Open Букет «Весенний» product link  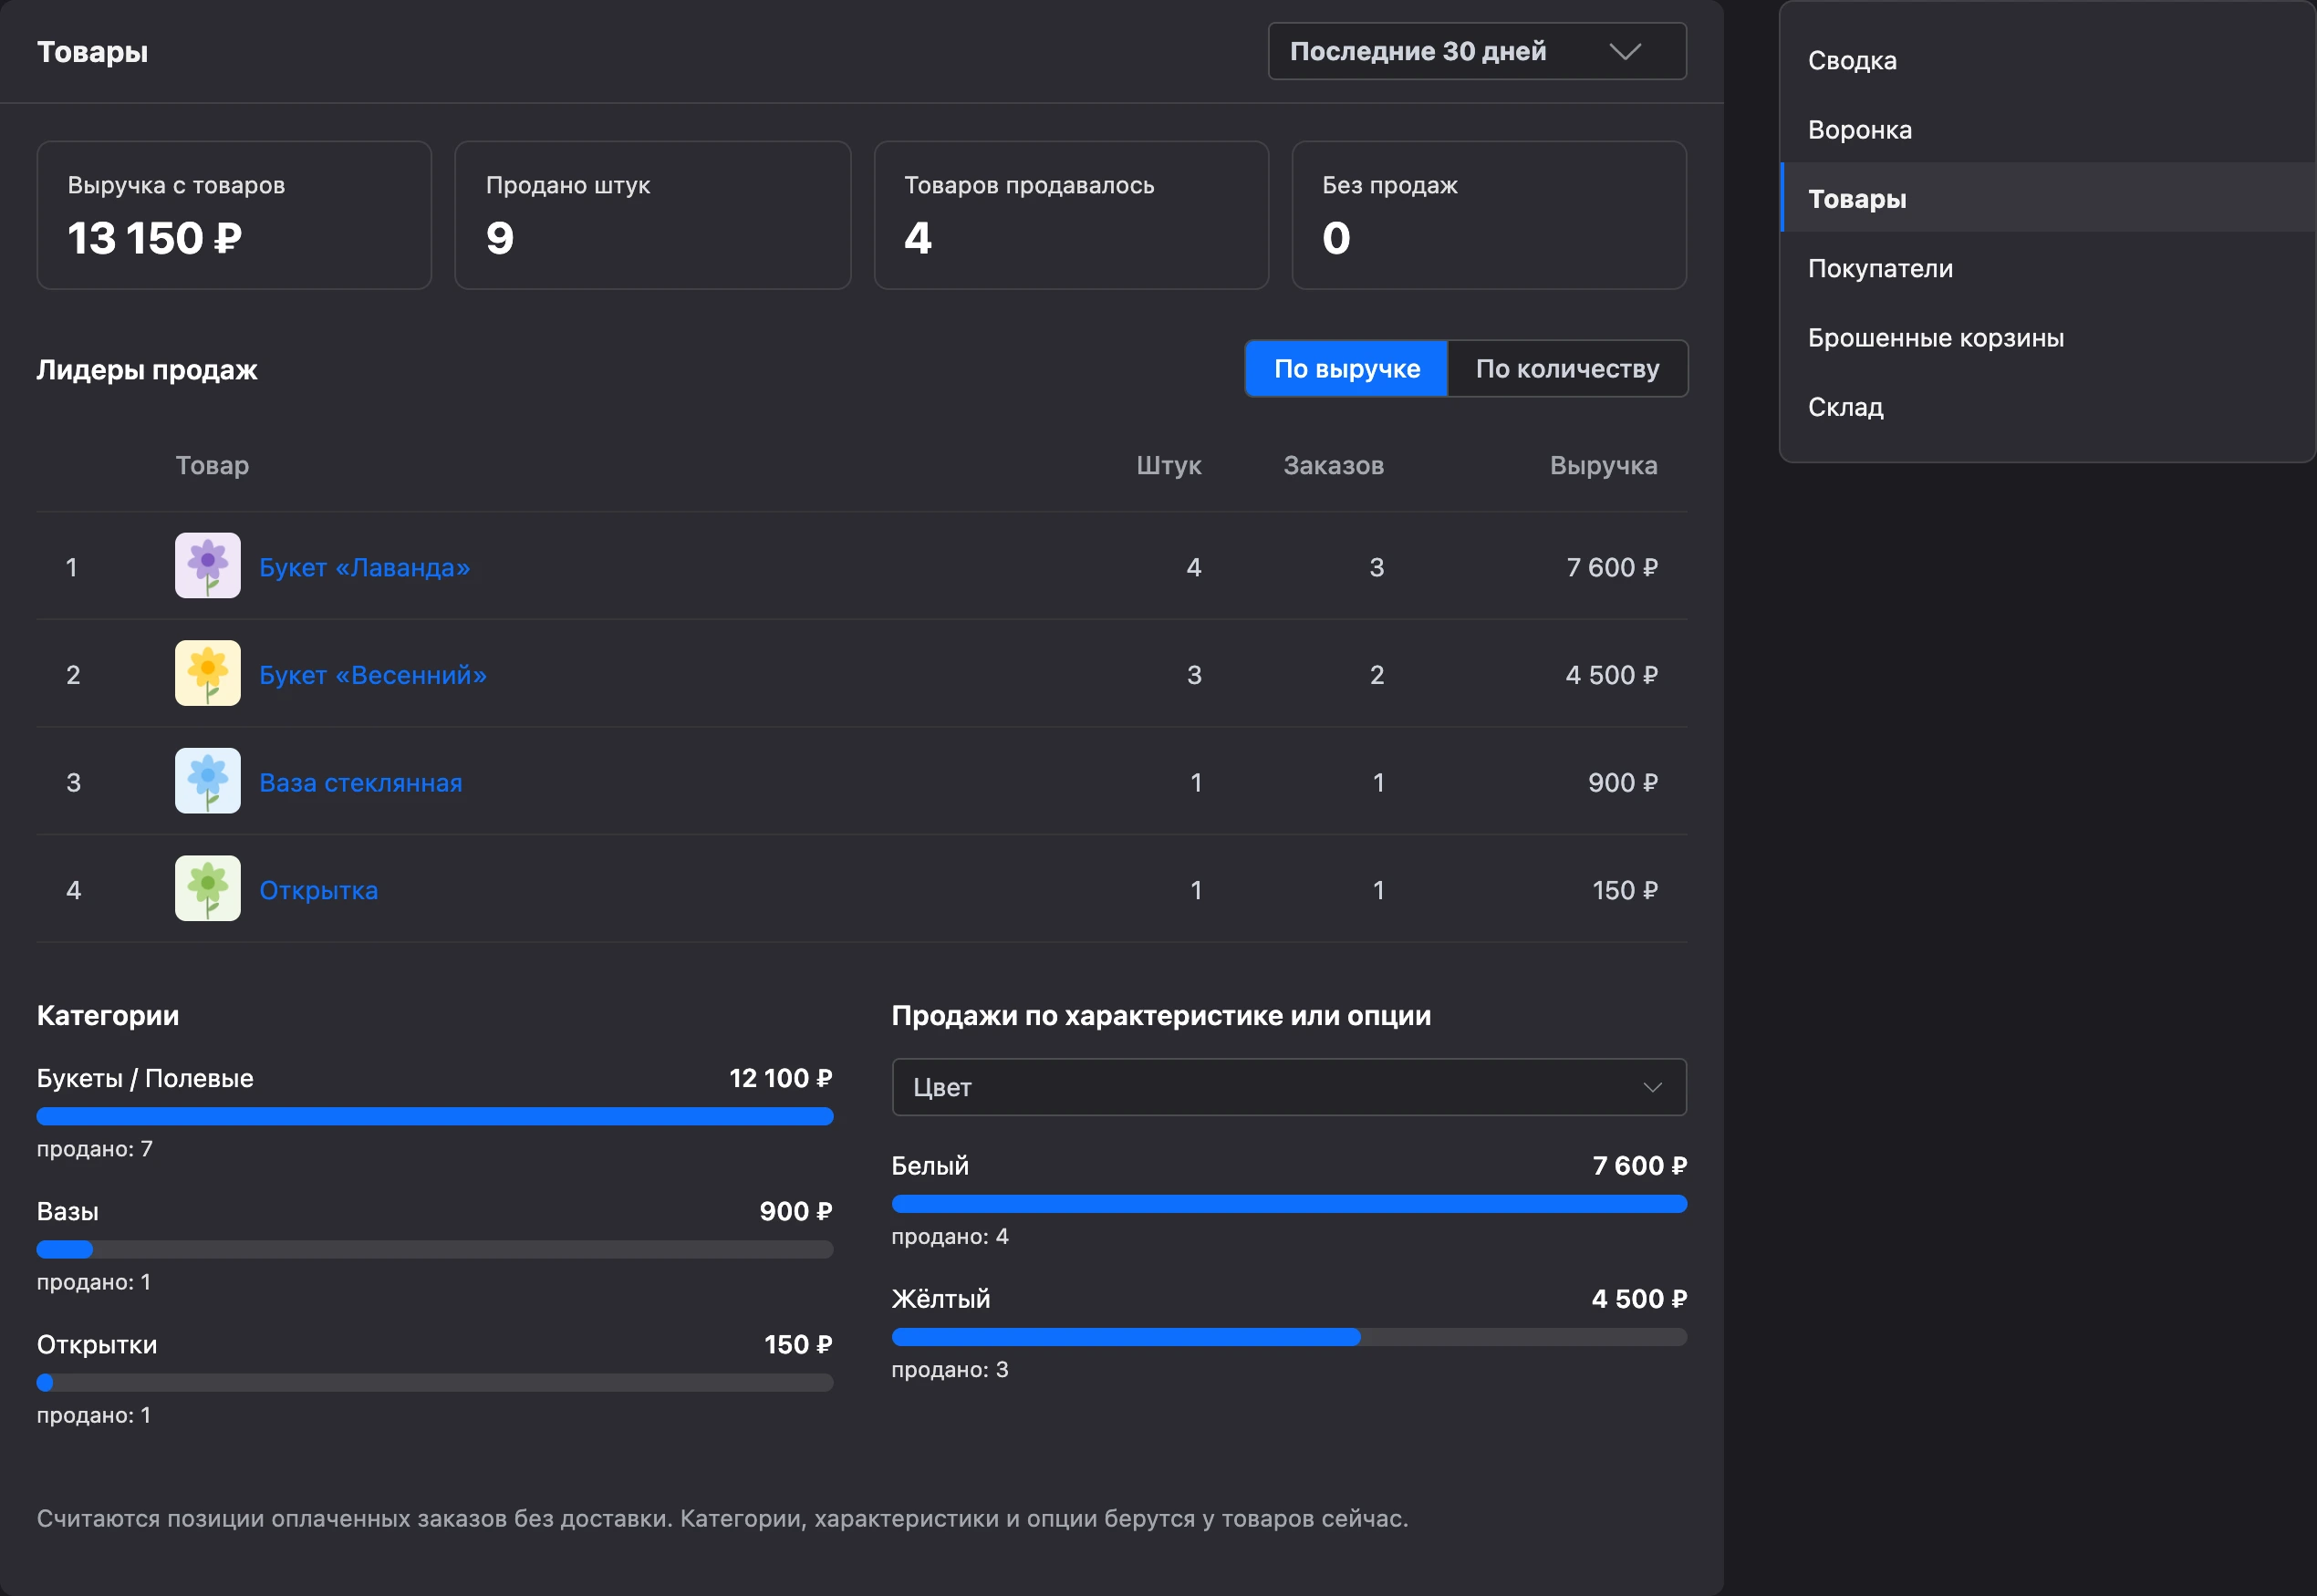point(373,675)
